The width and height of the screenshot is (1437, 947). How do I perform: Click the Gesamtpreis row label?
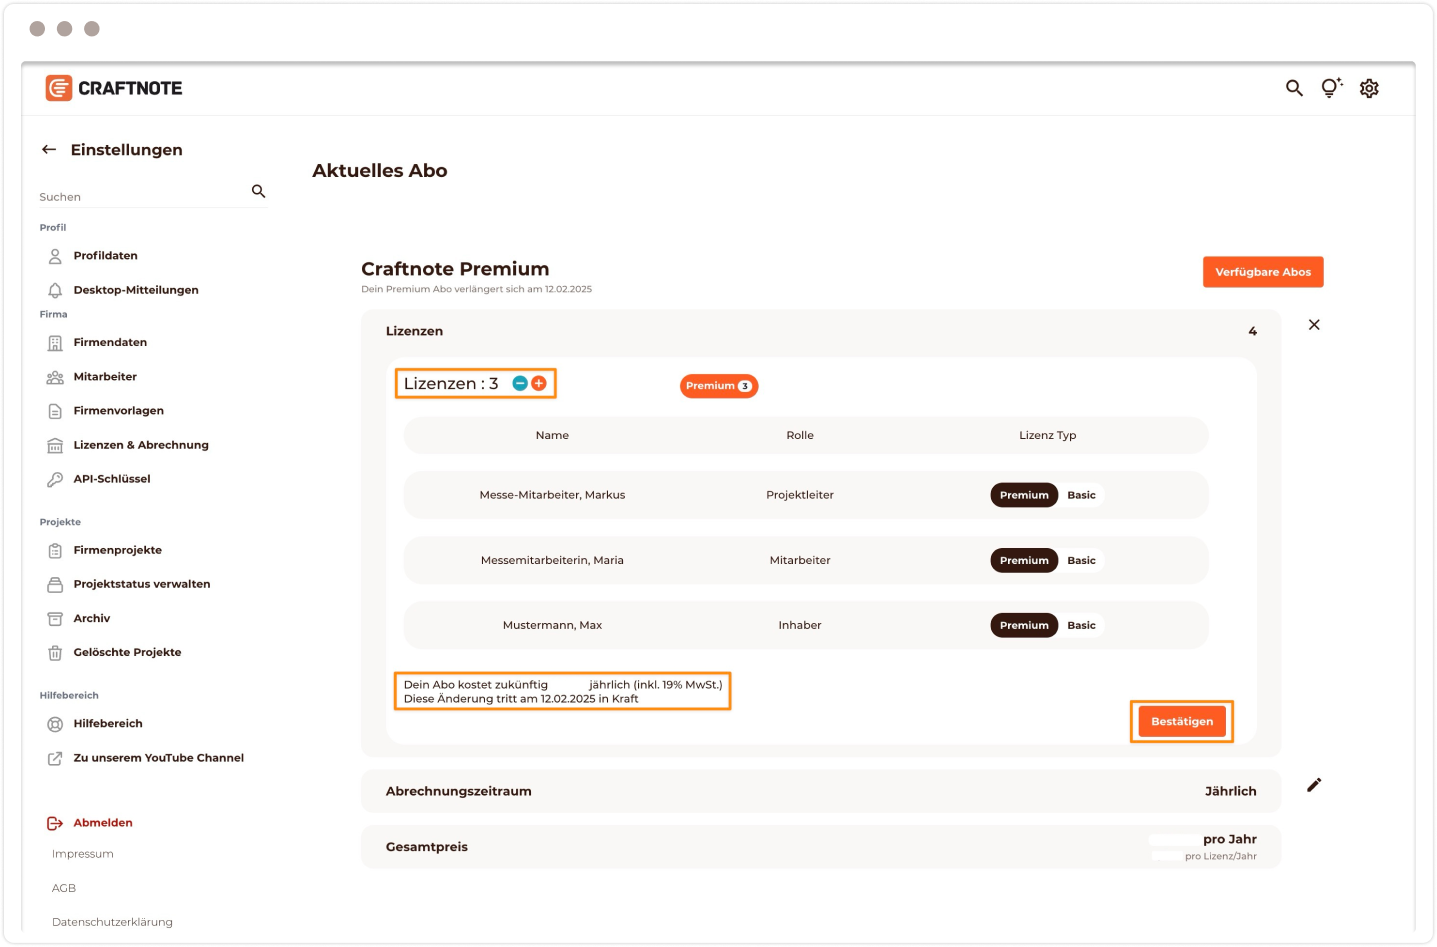pos(427,847)
